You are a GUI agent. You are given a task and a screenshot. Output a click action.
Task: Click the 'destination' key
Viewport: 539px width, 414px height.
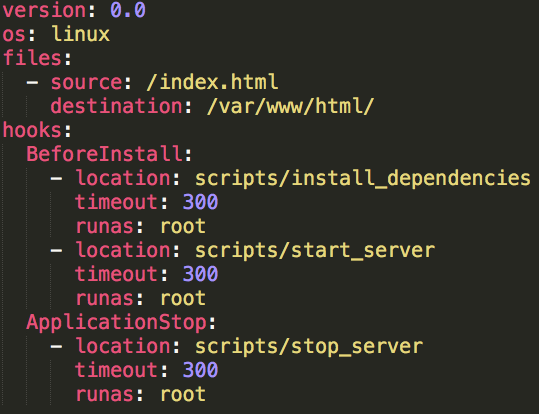pyautogui.click(x=117, y=106)
